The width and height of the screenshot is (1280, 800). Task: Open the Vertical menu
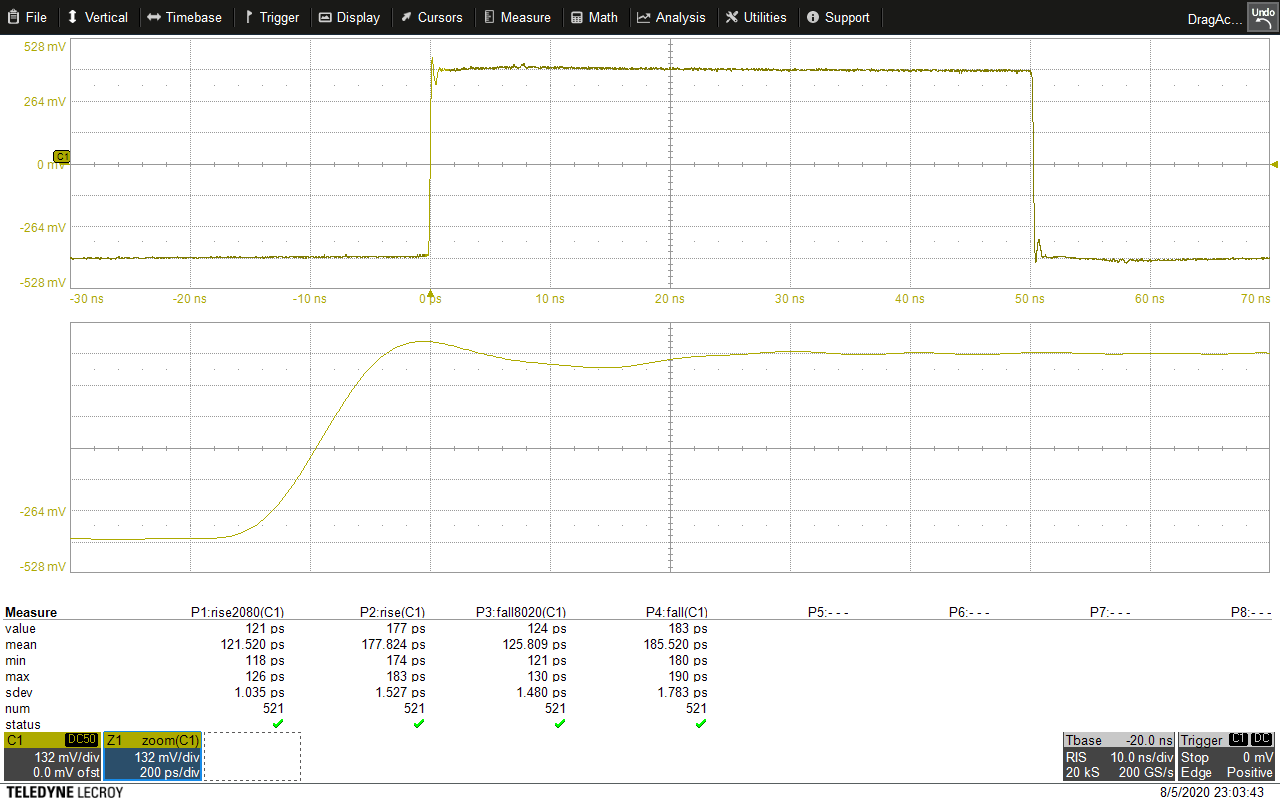click(x=97, y=17)
